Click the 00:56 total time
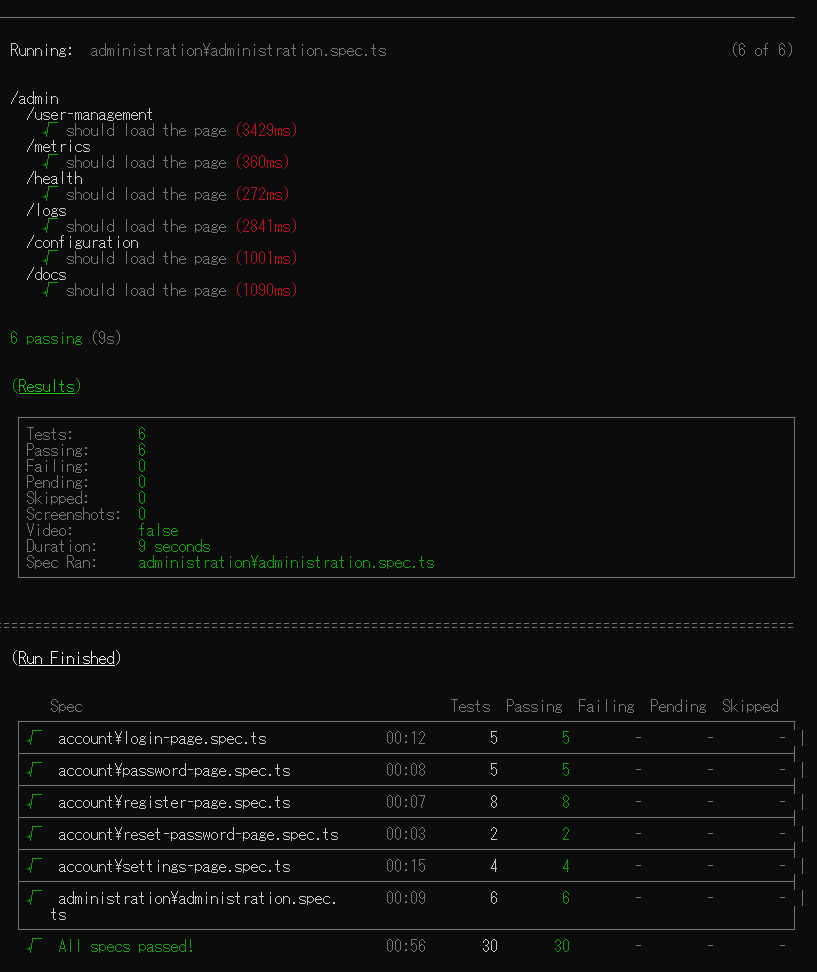 [x=406, y=946]
